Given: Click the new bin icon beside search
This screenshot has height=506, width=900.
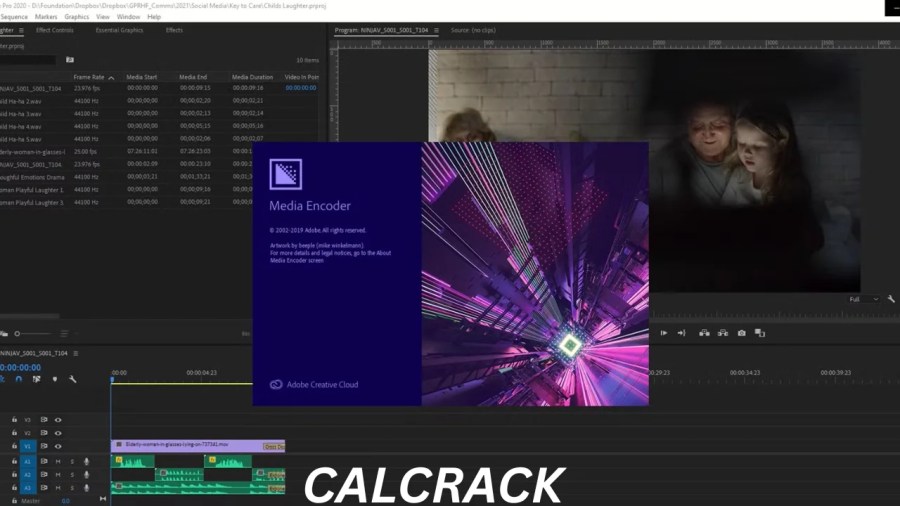Looking at the screenshot, I should pos(70,60).
